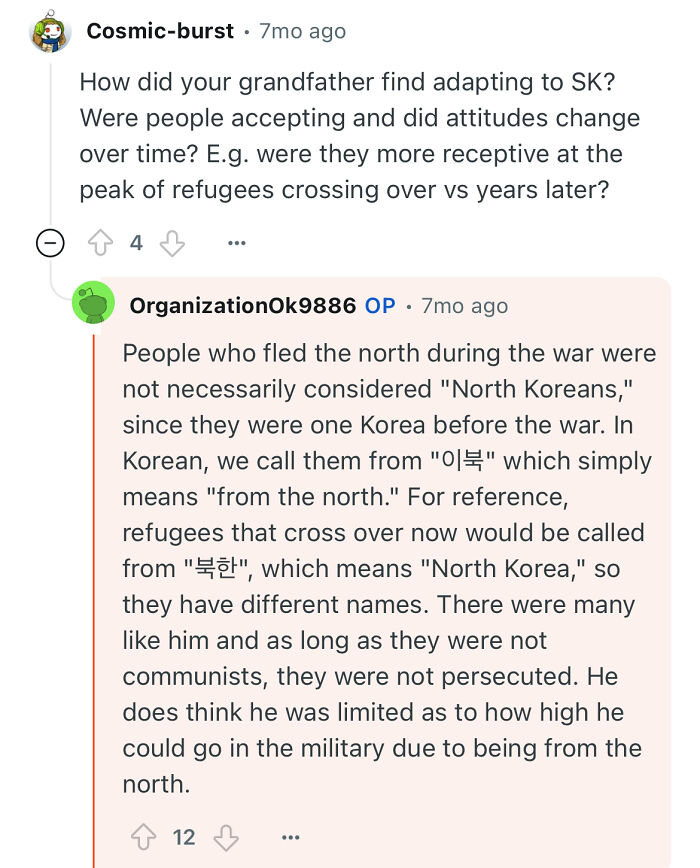This screenshot has height=868, width=700.
Task: Open more options for OrganizationOk9886's reply
Action: tap(290, 838)
